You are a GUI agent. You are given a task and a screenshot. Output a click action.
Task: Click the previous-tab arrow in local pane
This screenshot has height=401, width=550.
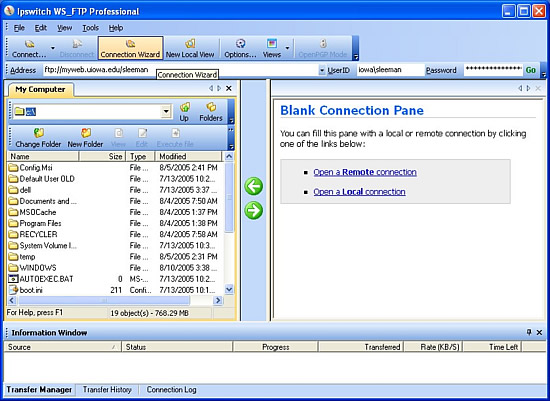click(211, 88)
